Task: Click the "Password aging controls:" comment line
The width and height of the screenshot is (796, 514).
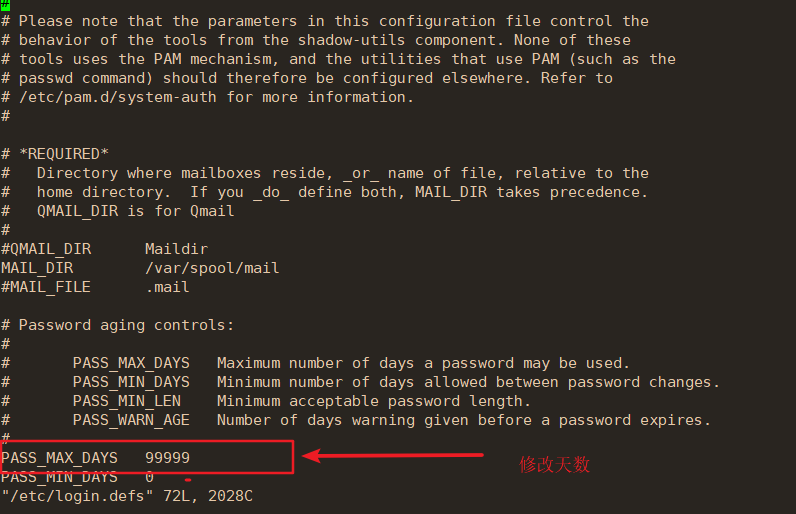Action: [x=126, y=325]
